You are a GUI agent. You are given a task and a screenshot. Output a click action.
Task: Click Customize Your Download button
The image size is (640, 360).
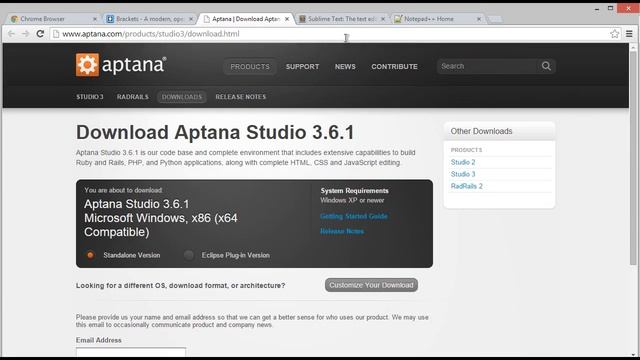click(371, 285)
